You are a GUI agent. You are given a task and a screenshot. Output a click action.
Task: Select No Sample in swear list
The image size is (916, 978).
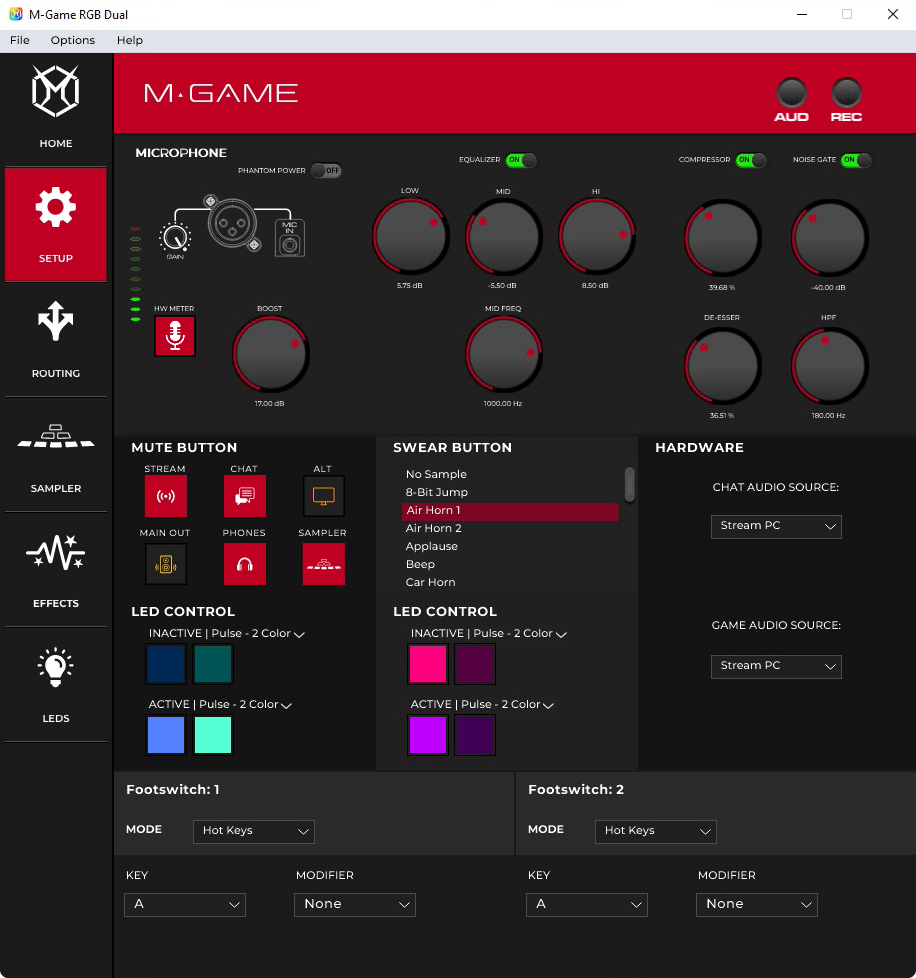pyautogui.click(x=510, y=474)
